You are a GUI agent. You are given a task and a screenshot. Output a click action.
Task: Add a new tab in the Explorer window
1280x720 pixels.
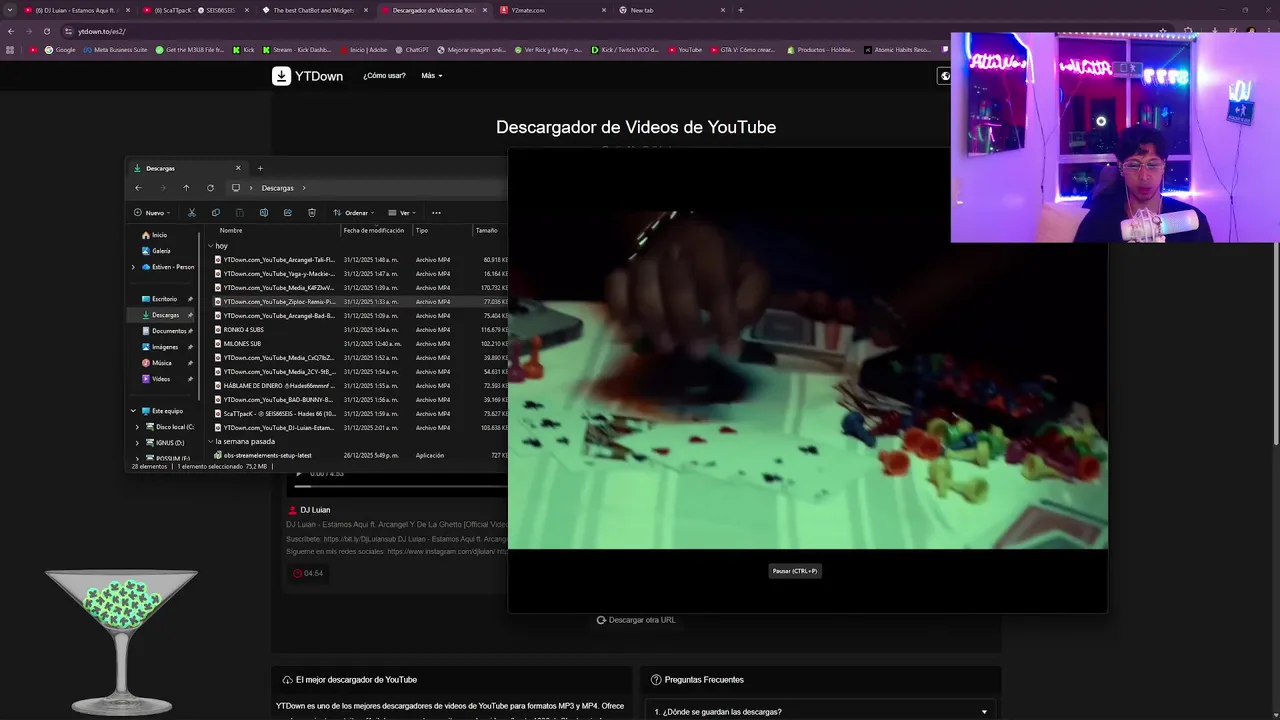click(260, 168)
